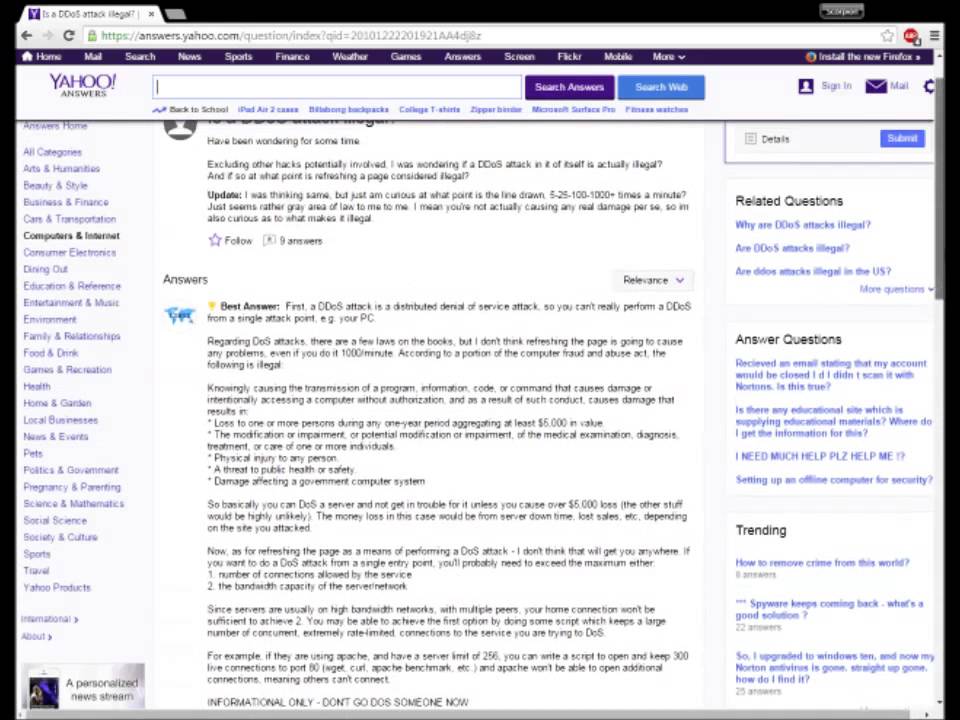Image resolution: width=960 pixels, height=720 pixels.
Task: Open Finance in Yahoo nav bar
Action: (292, 56)
